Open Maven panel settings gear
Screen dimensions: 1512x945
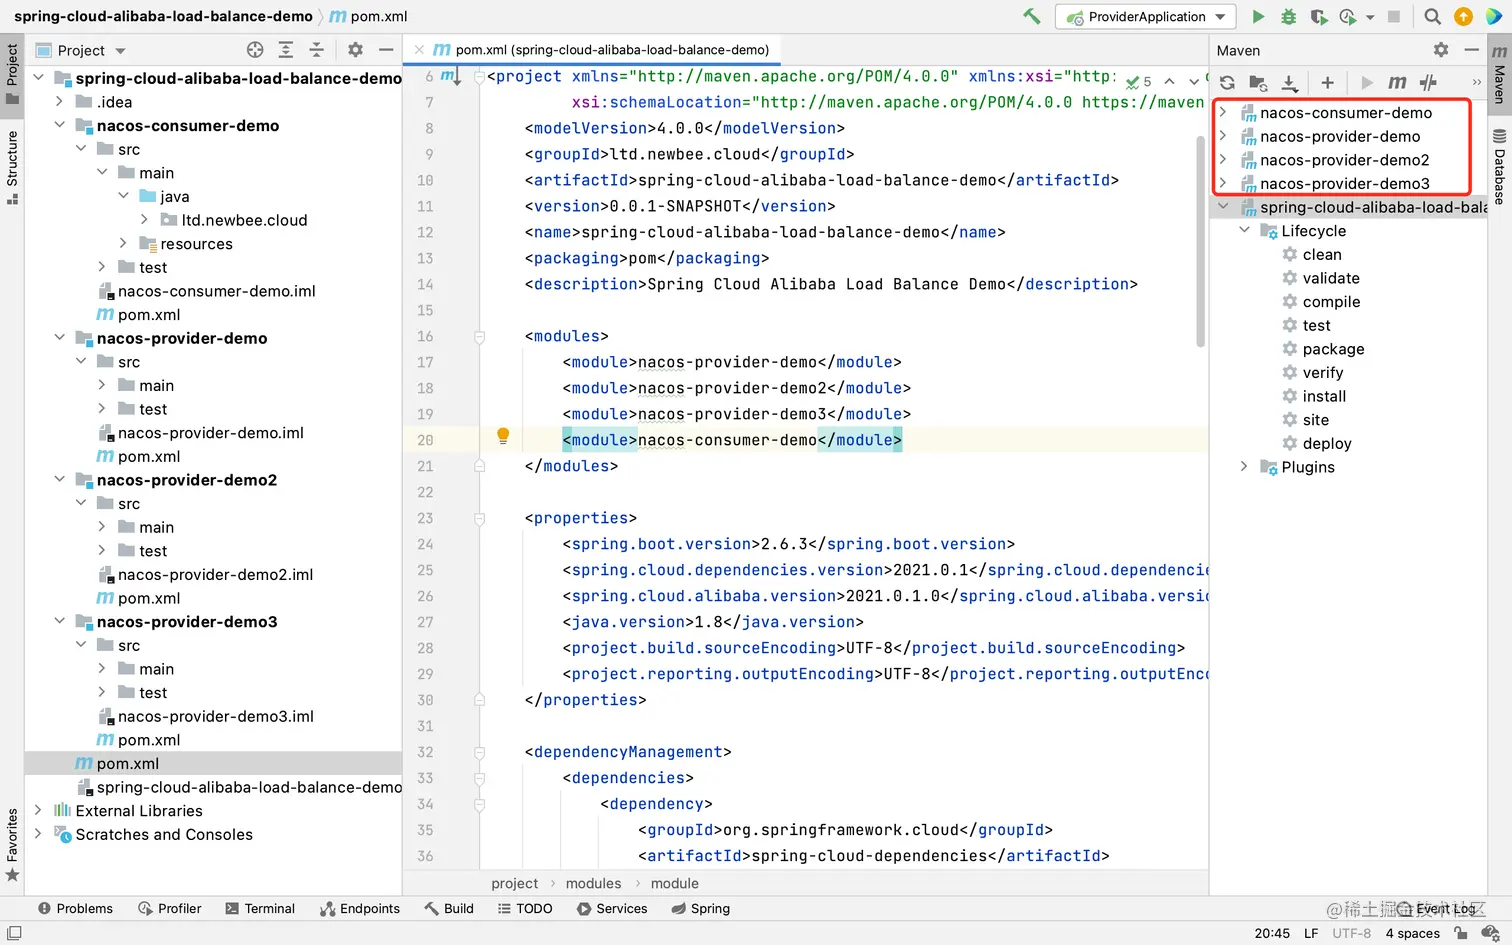[1440, 49]
